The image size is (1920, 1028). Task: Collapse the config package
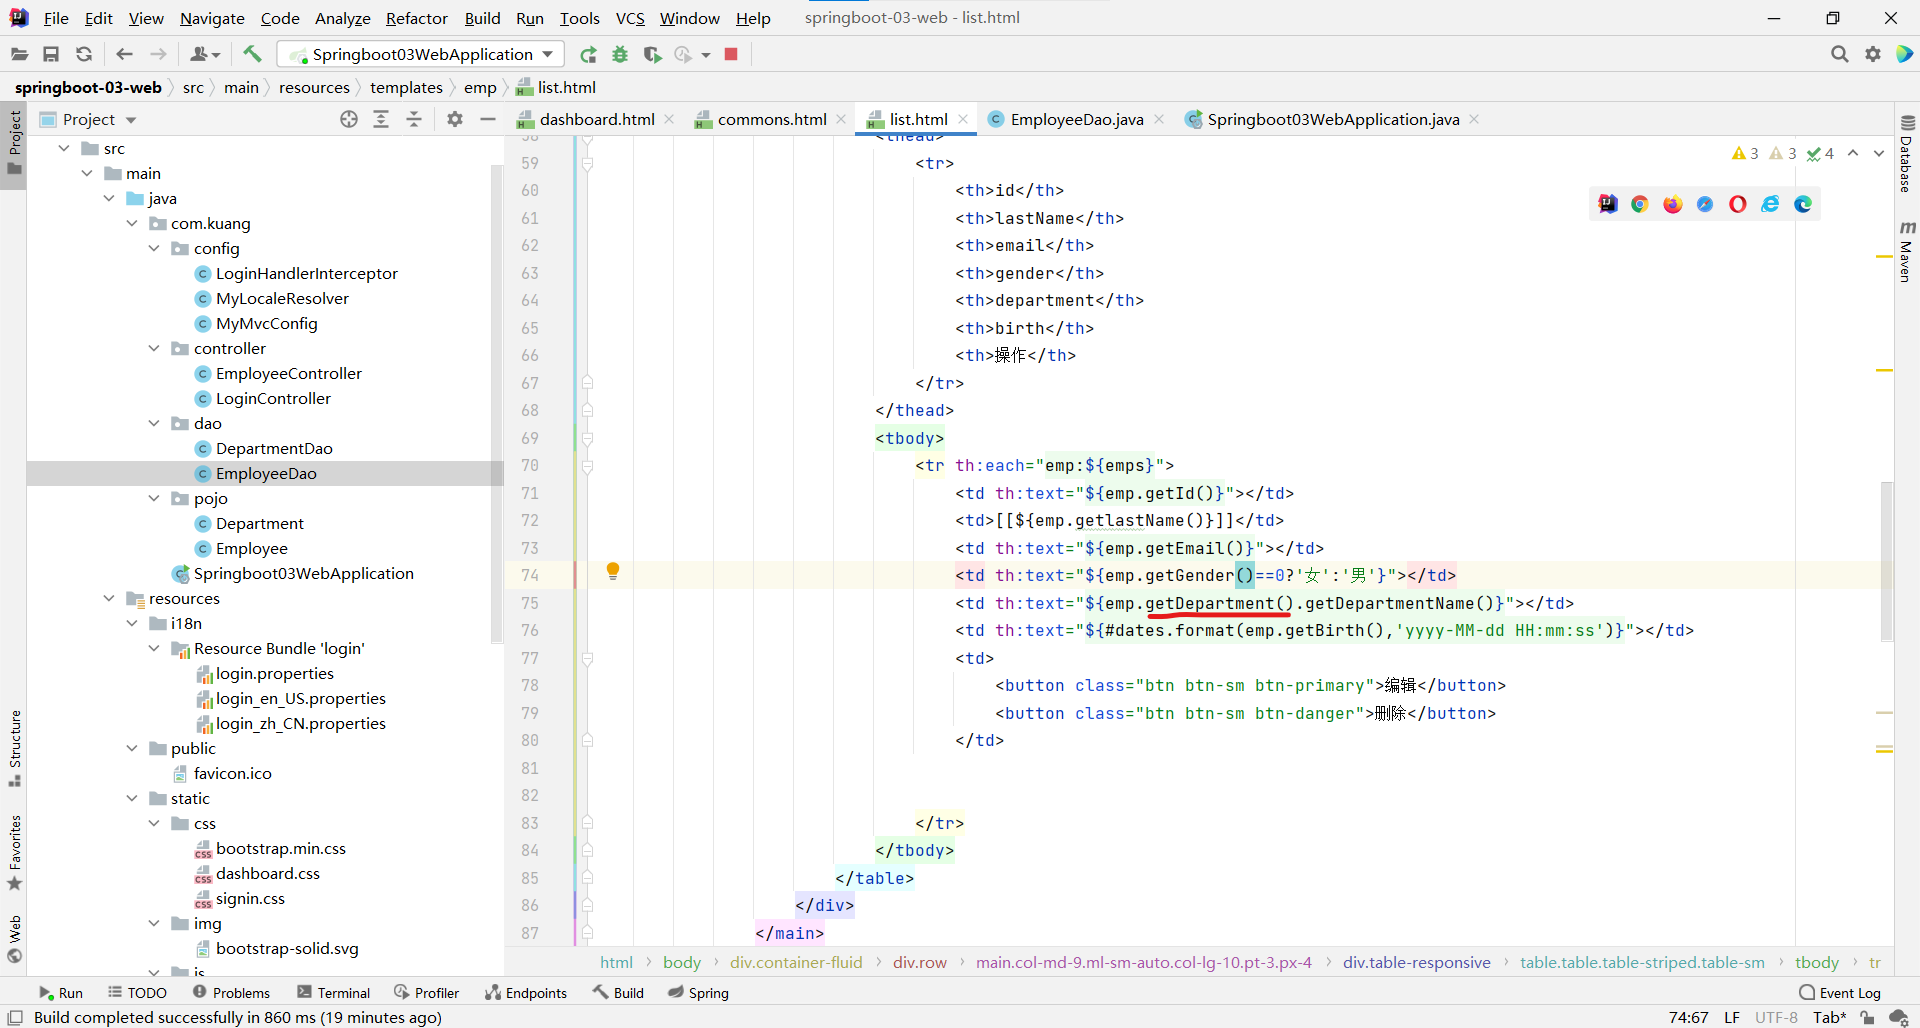(x=154, y=248)
